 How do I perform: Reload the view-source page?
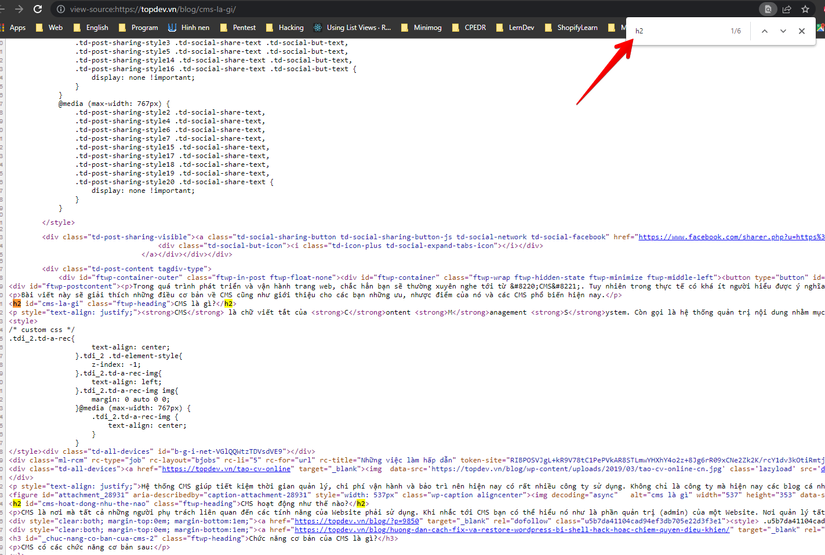(x=37, y=9)
